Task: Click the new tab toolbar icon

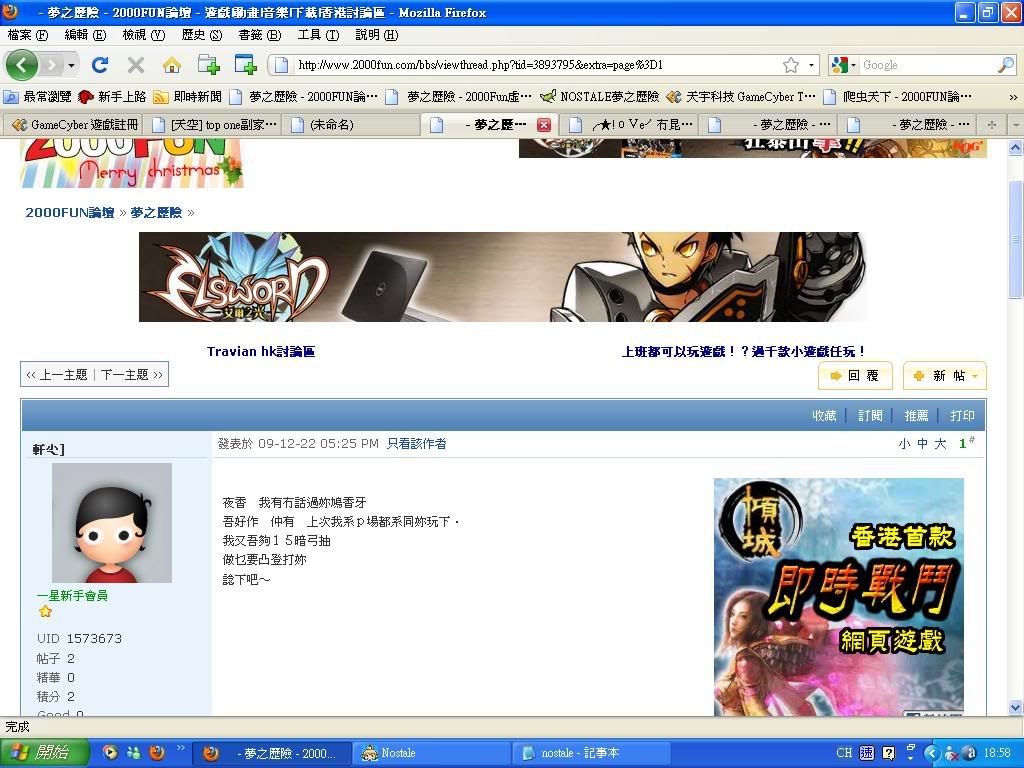Action: [x=209, y=65]
